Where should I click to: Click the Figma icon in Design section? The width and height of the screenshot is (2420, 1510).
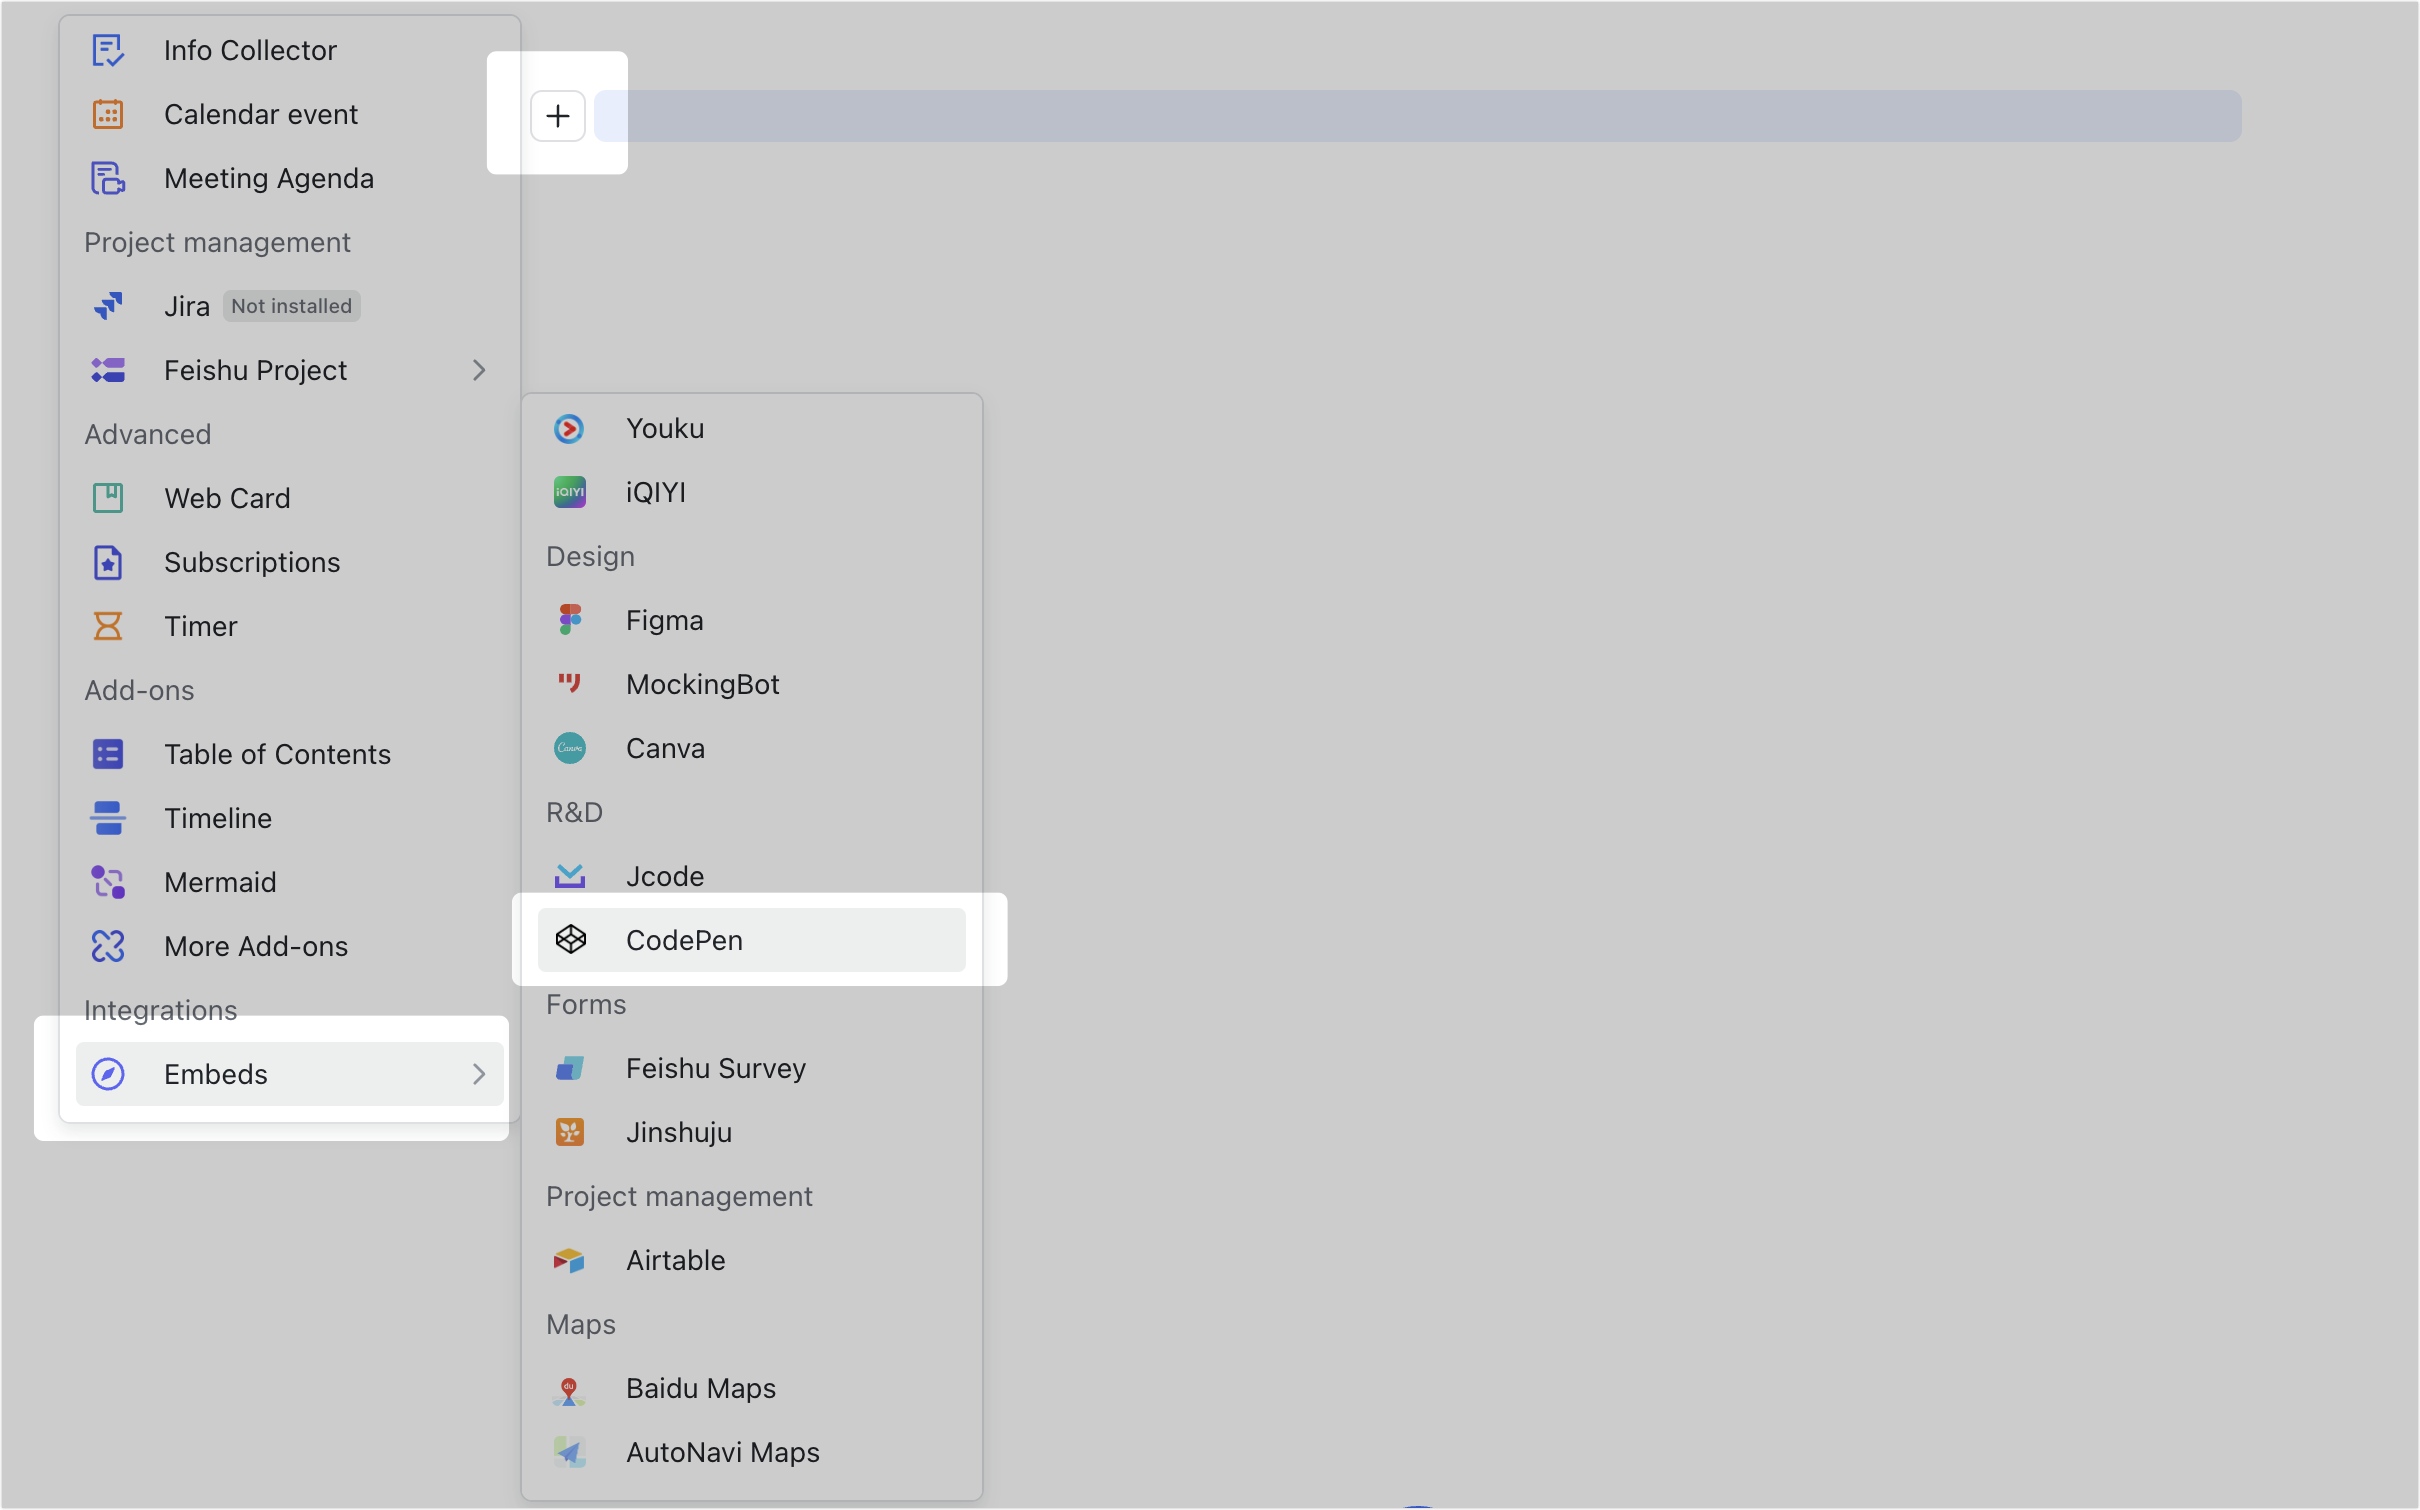569,619
